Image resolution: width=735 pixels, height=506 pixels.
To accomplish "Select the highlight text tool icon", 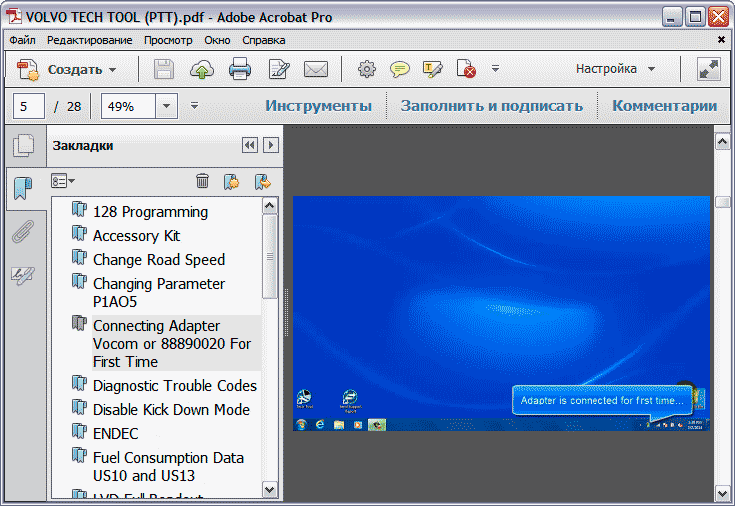I will [x=433, y=70].
